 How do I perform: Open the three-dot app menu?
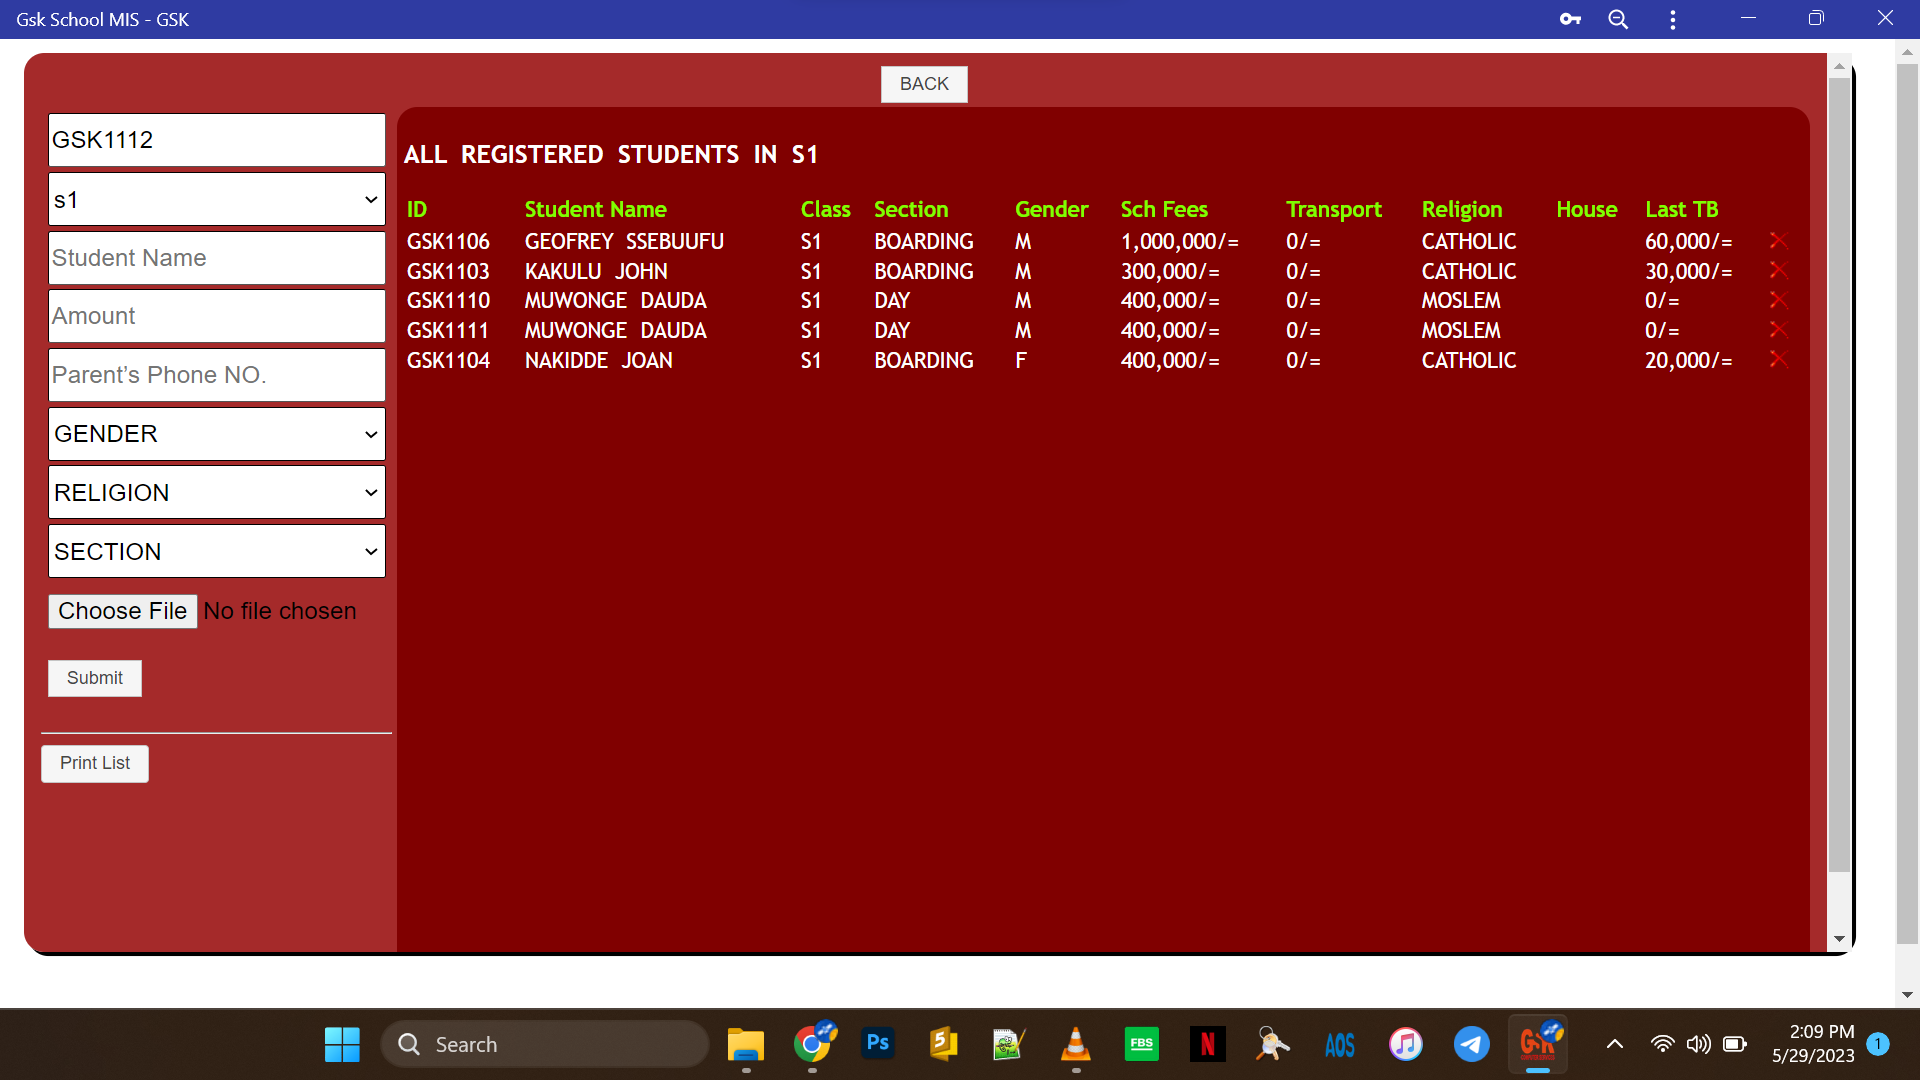(1672, 19)
